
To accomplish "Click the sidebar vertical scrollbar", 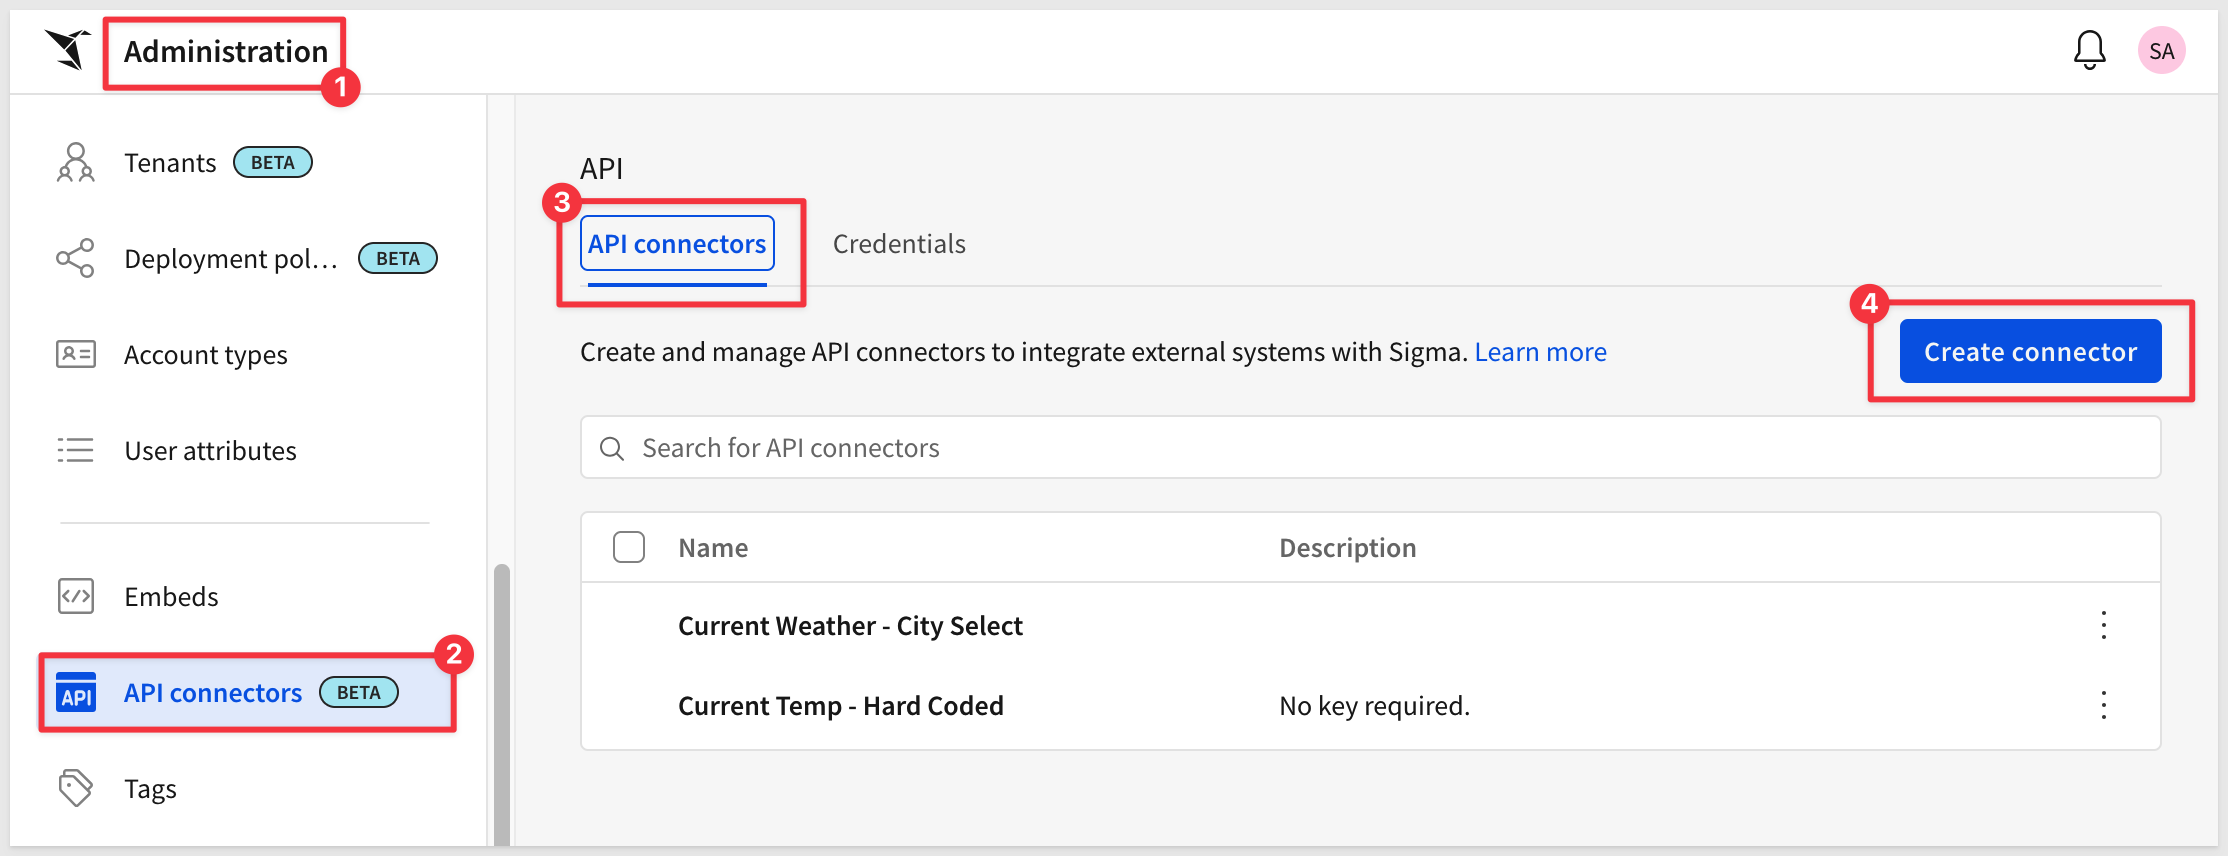I will pyautogui.click(x=501, y=700).
